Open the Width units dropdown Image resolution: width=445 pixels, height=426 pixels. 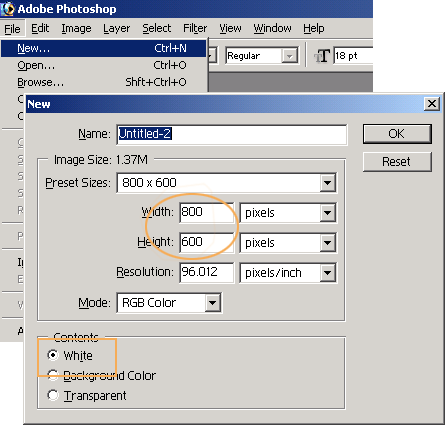click(x=328, y=213)
